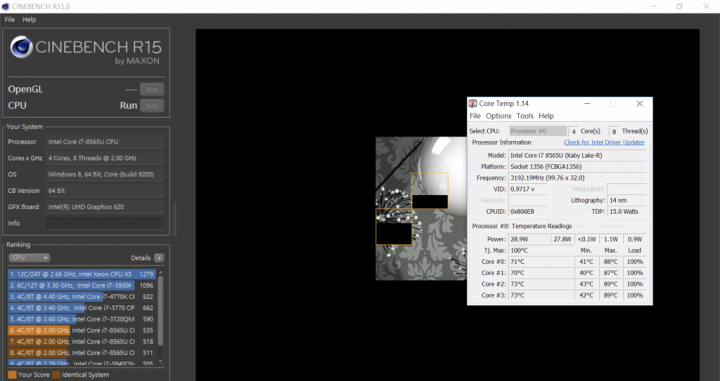720x381 pixels.
Task: Click the ranking Details arrow button
Action: [159, 258]
